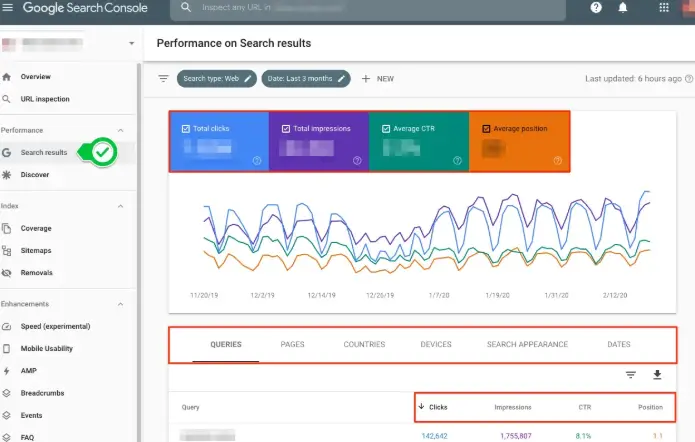This screenshot has width=695, height=442.
Task: Download the table data export icon
Action: 657,375
